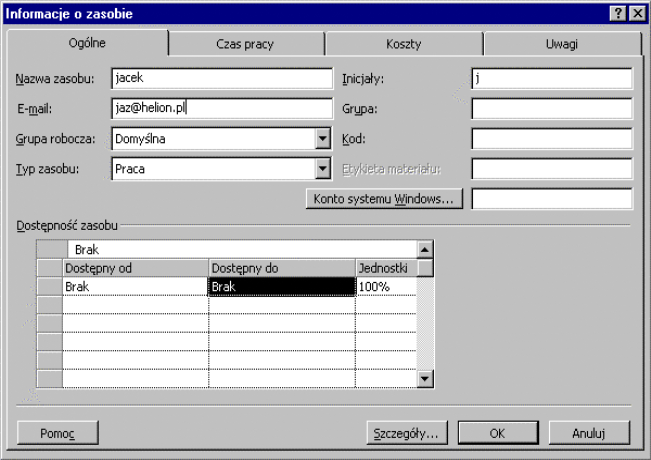This screenshot has height=460, width=651.
Task: Go to the Ogólne tab
Action: coord(86,43)
